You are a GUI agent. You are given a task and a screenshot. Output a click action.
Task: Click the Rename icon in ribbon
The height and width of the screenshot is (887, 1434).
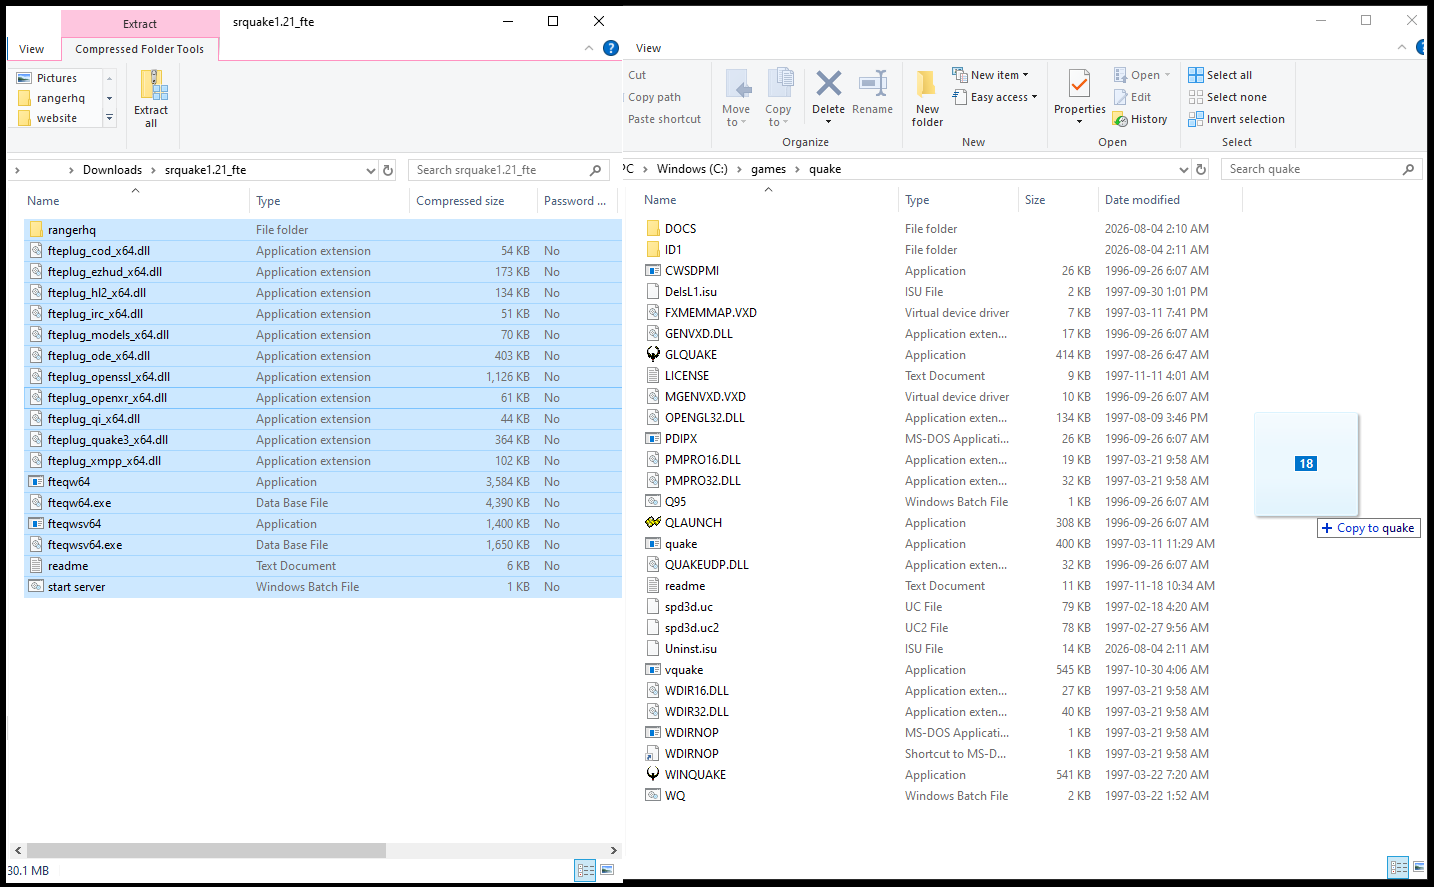tap(873, 83)
